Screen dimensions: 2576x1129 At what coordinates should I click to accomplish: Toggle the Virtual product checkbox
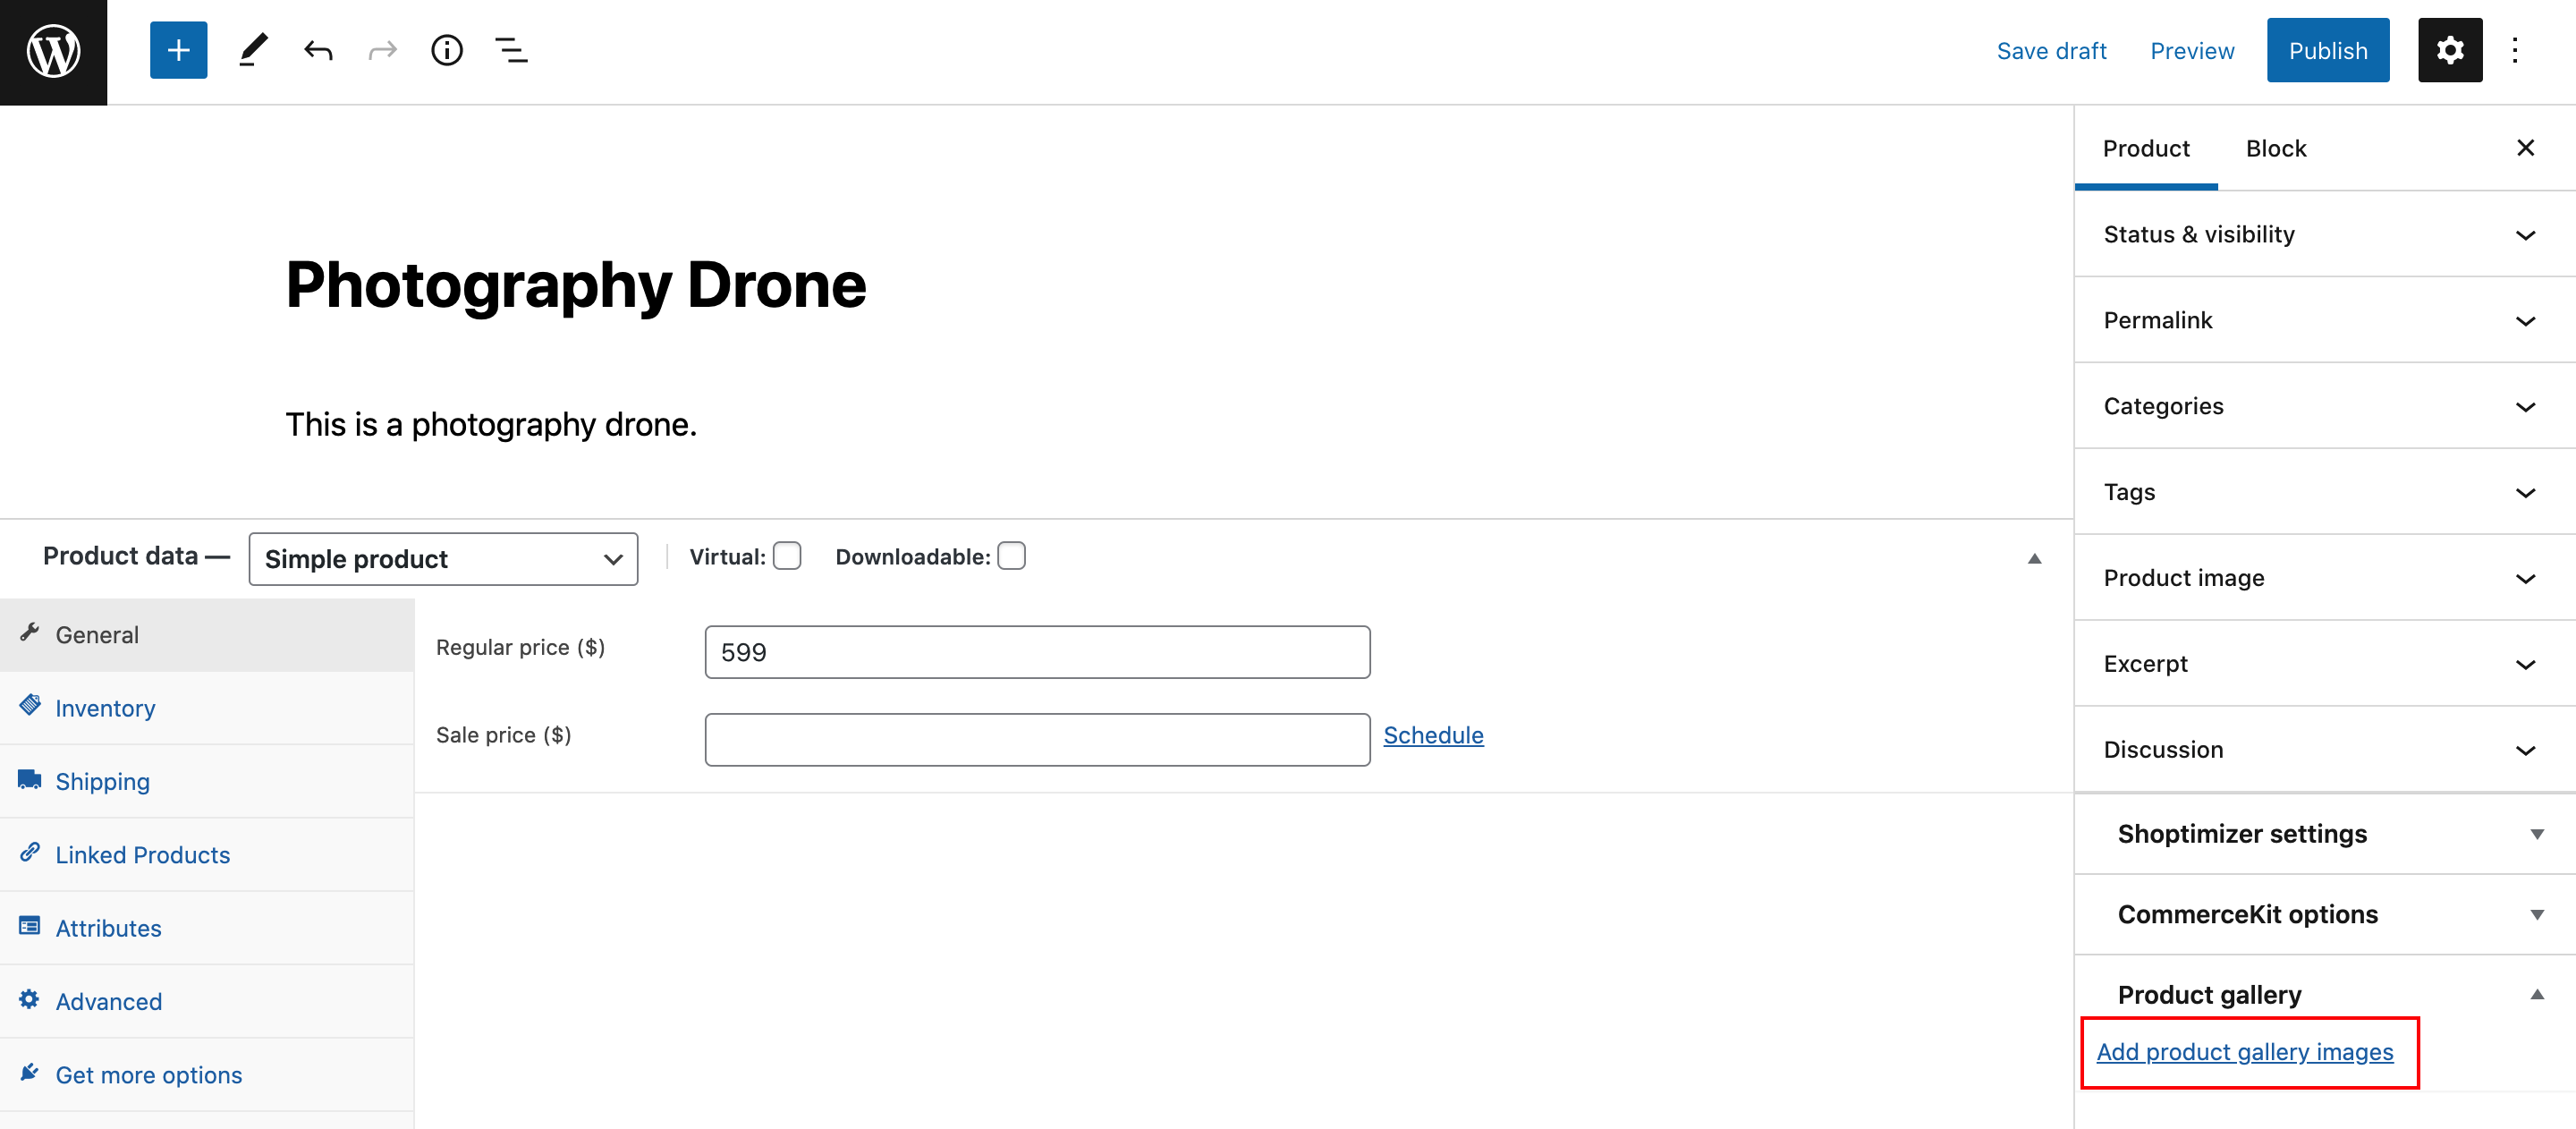coord(785,556)
